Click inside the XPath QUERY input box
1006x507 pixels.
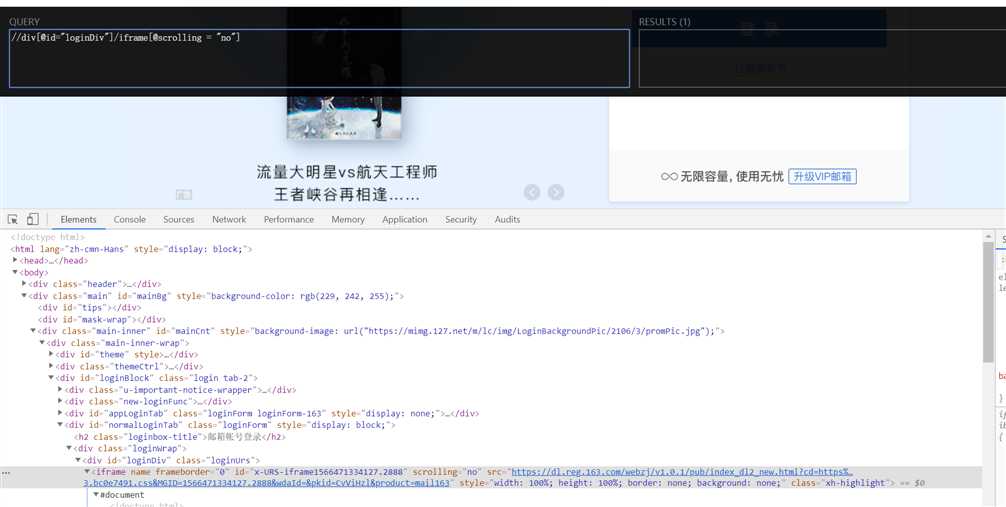coord(319,58)
